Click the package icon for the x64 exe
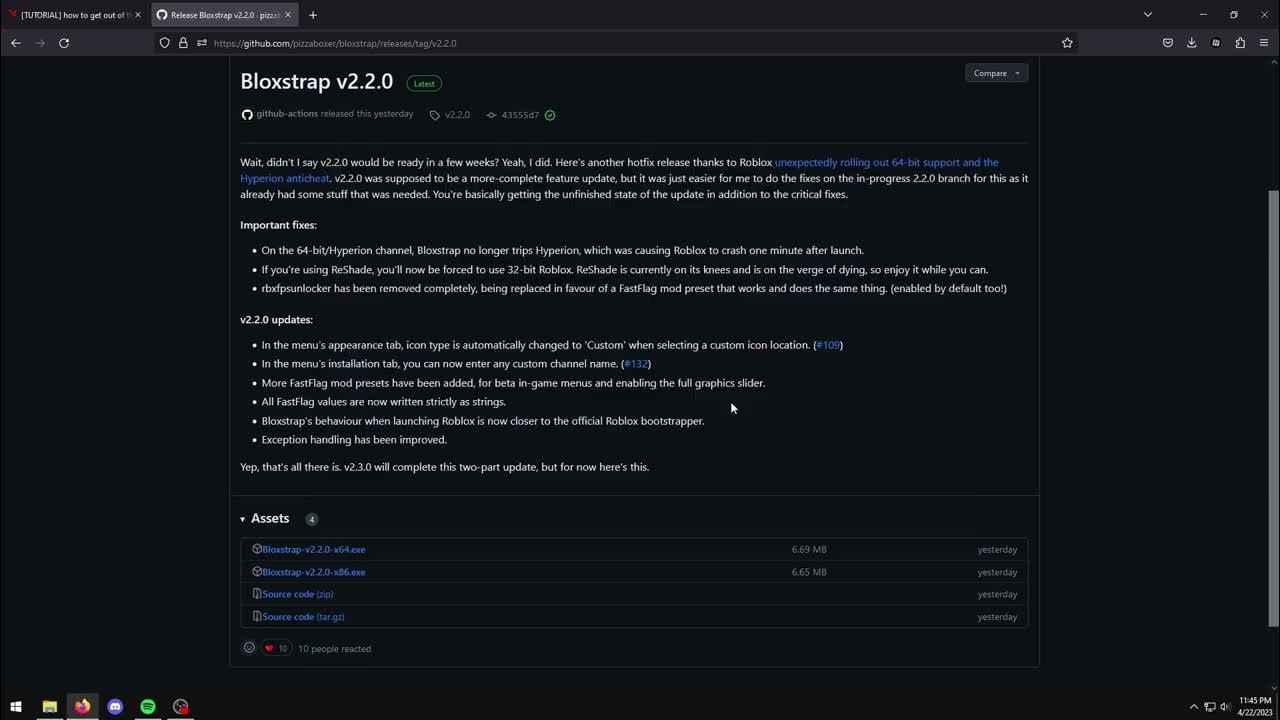The height and width of the screenshot is (720, 1280). [x=257, y=549]
